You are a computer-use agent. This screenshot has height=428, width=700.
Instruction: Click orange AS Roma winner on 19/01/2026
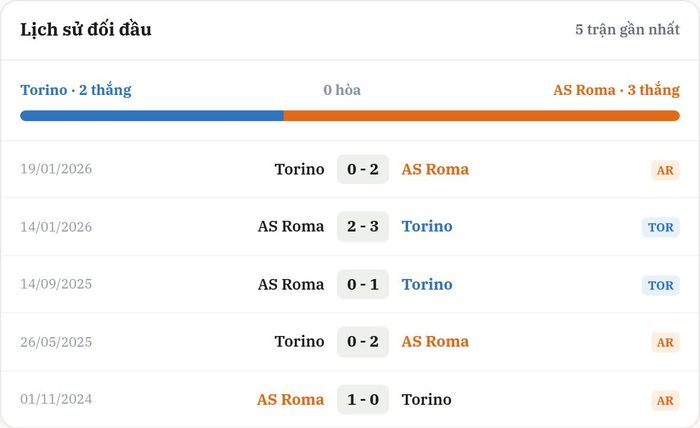point(435,169)
